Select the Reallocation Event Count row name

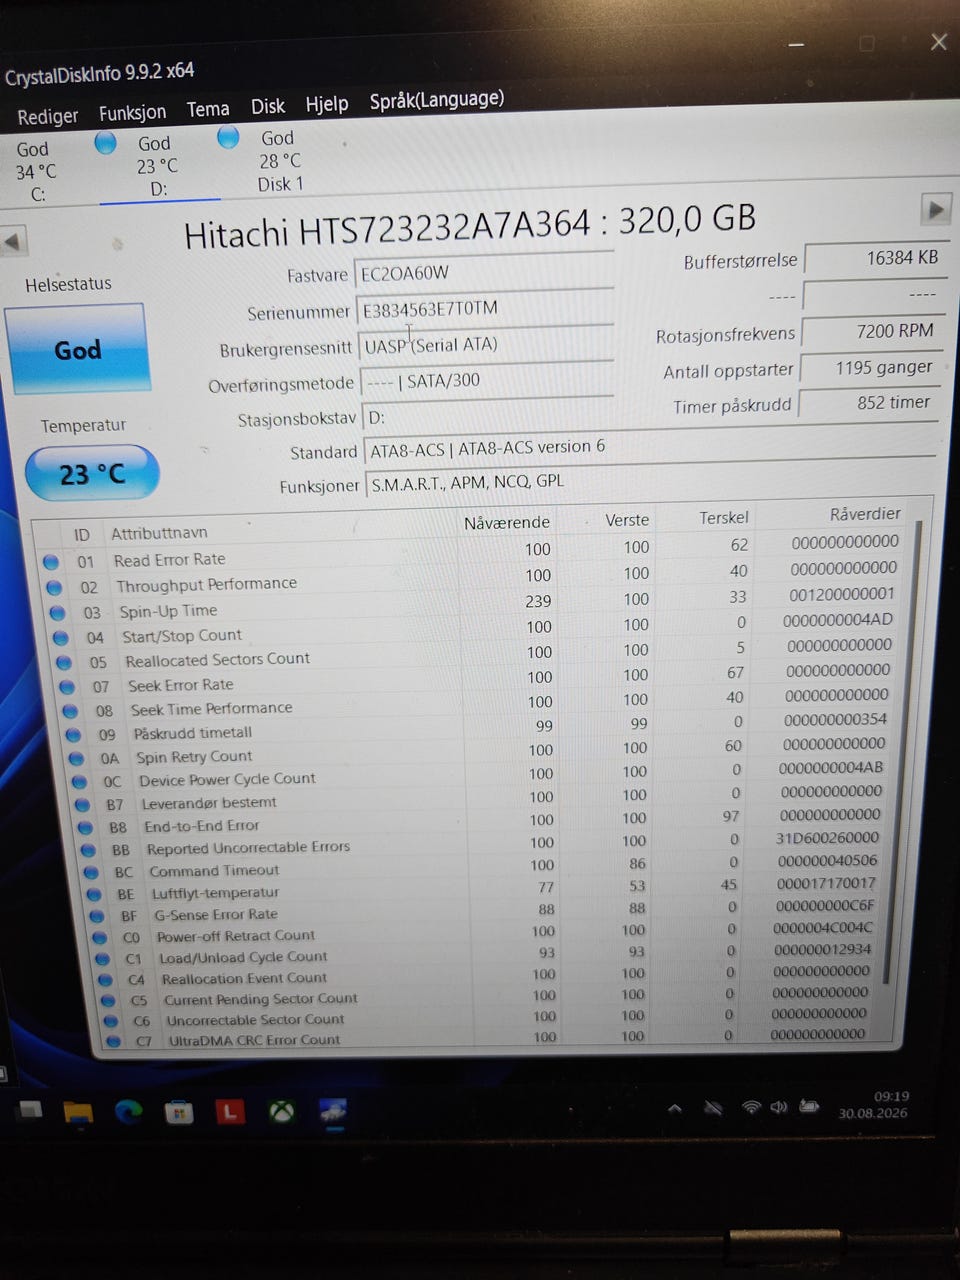pyautogui.click(x=244, y=979)
